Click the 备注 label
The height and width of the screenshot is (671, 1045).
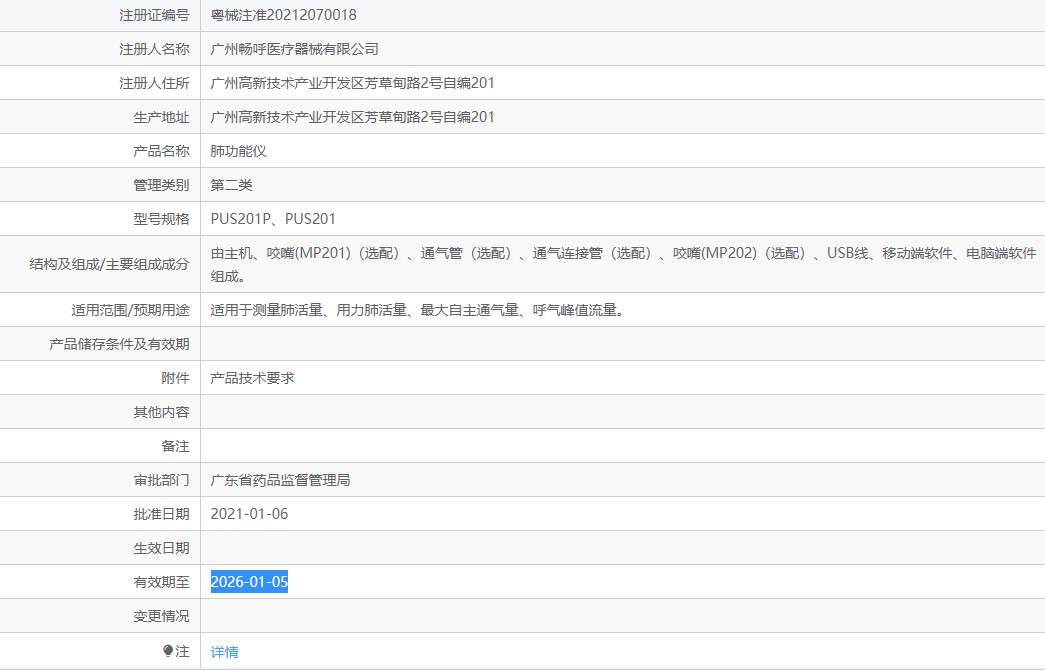click(175, 446)
